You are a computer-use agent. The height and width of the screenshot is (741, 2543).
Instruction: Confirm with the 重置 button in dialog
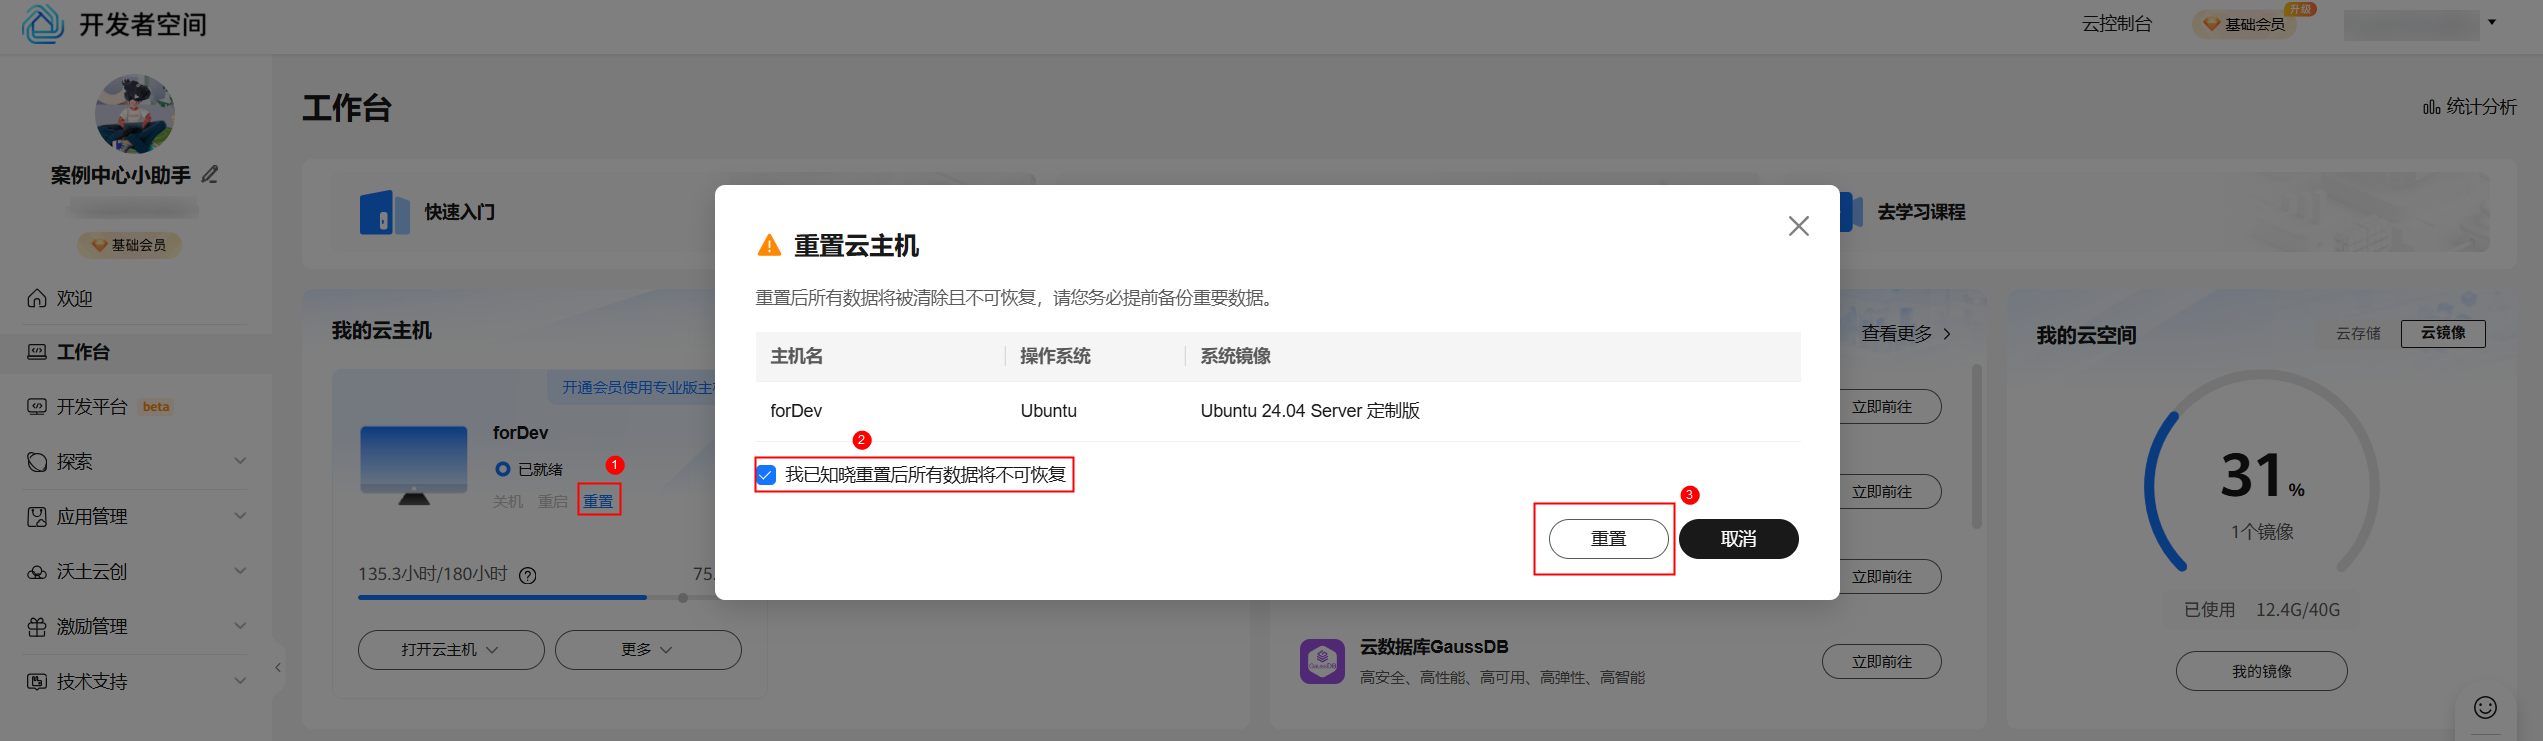[1608, 539]
